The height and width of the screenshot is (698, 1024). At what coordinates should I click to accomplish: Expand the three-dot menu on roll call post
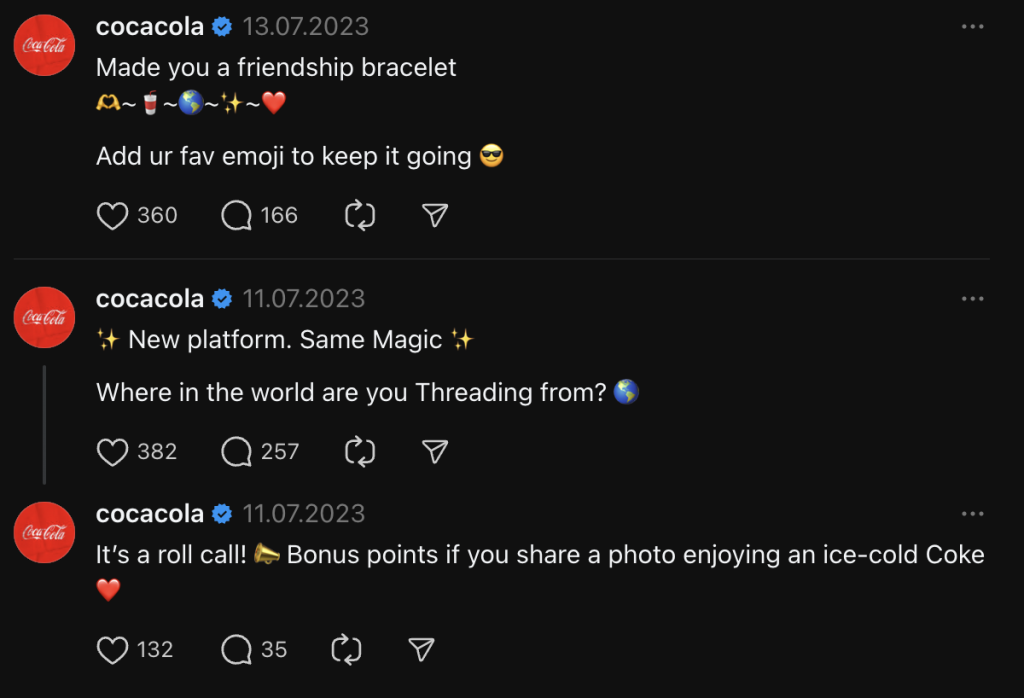[x=972, y=514]
